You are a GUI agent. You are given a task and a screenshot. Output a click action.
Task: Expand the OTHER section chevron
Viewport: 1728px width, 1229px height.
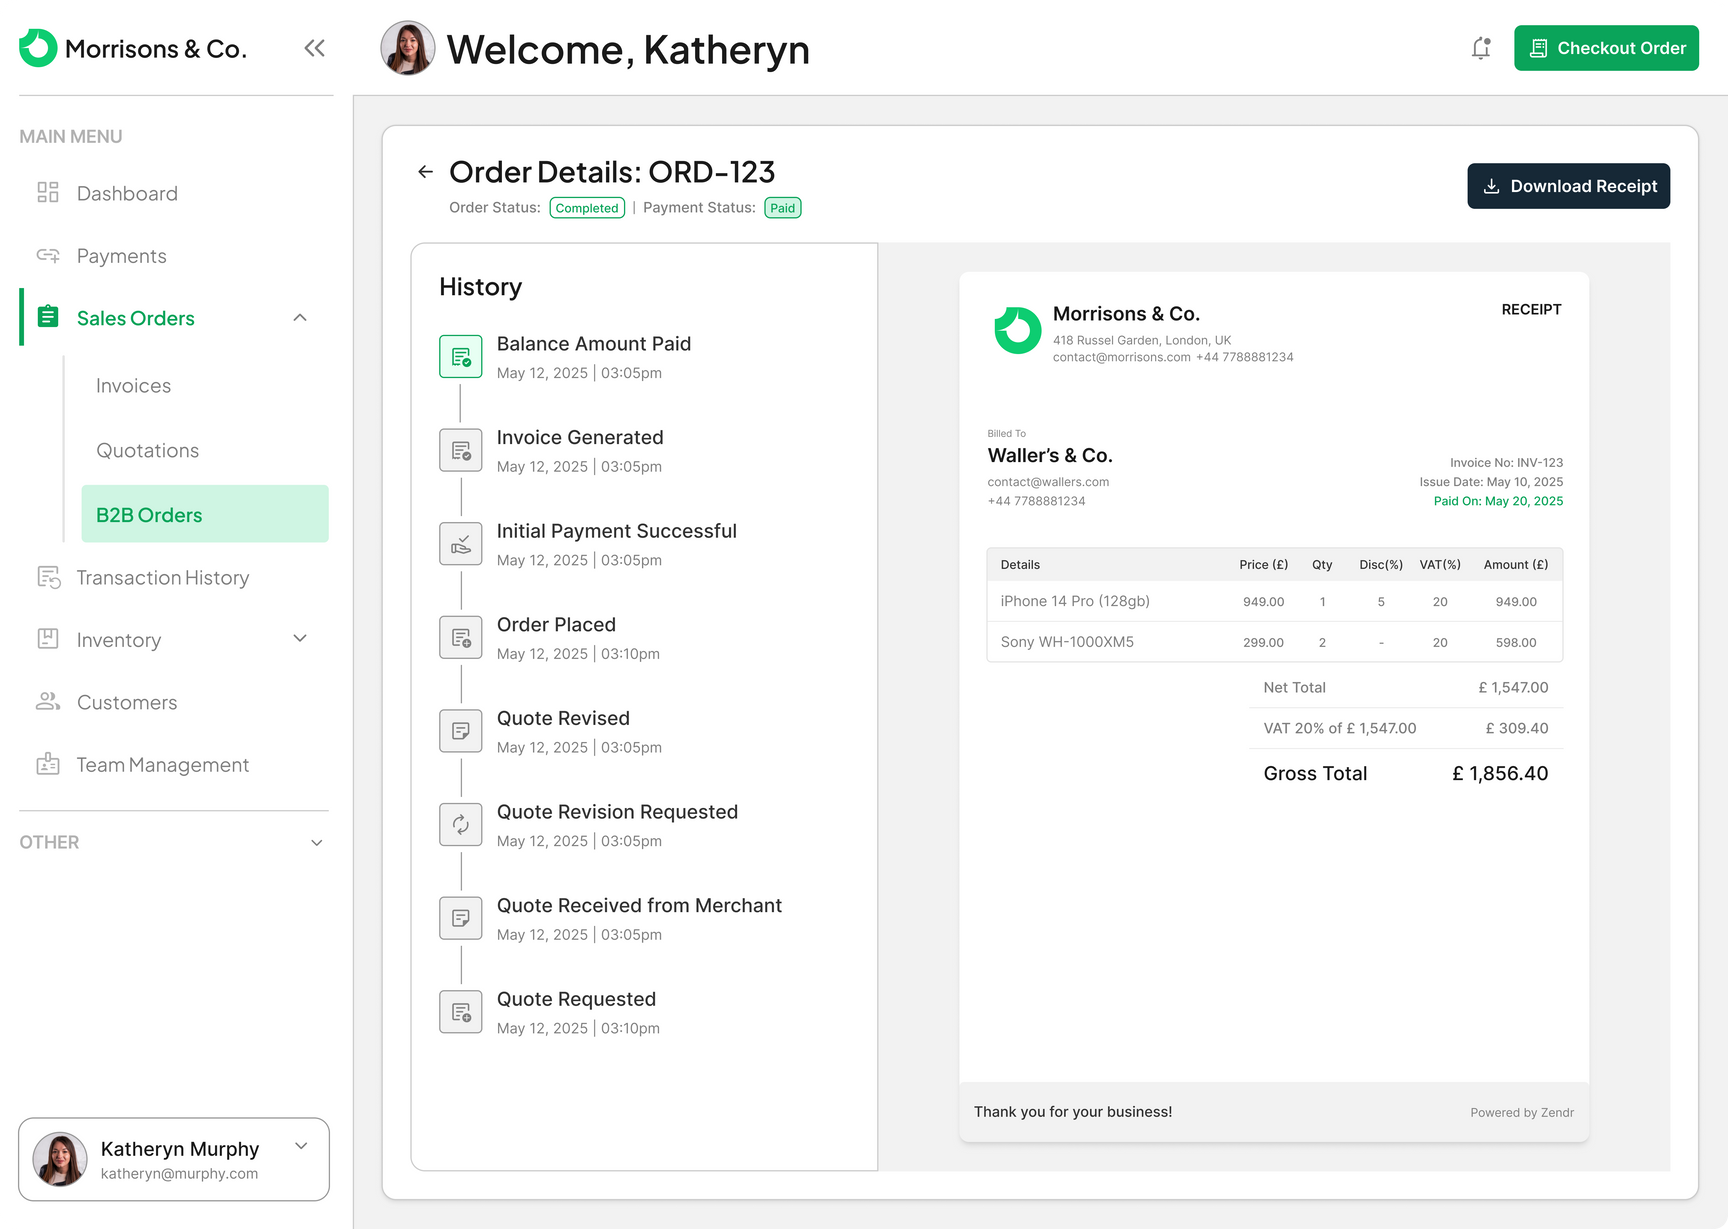click(317, 843)
